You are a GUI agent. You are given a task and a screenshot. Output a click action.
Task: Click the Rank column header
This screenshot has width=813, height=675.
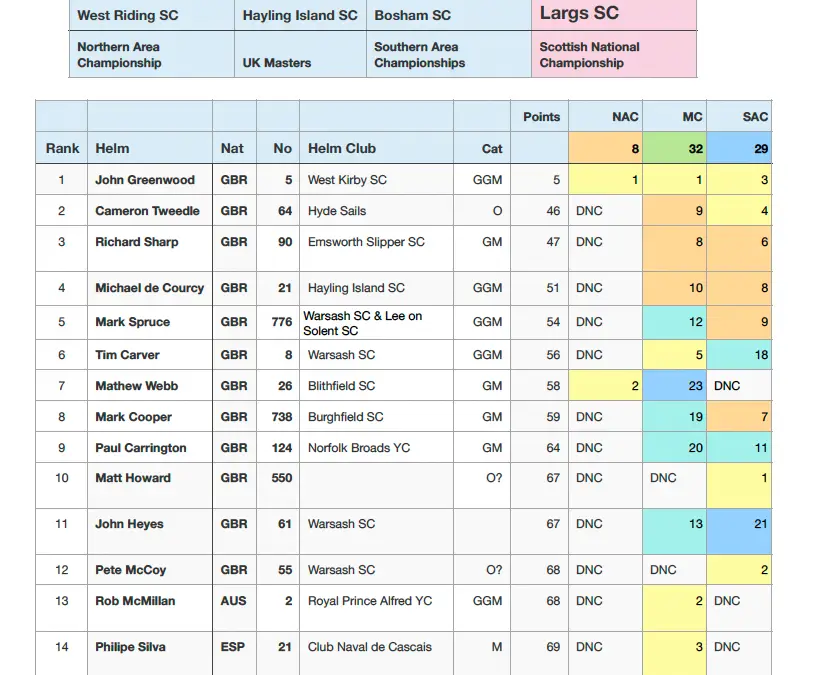(x=62, y=148)
